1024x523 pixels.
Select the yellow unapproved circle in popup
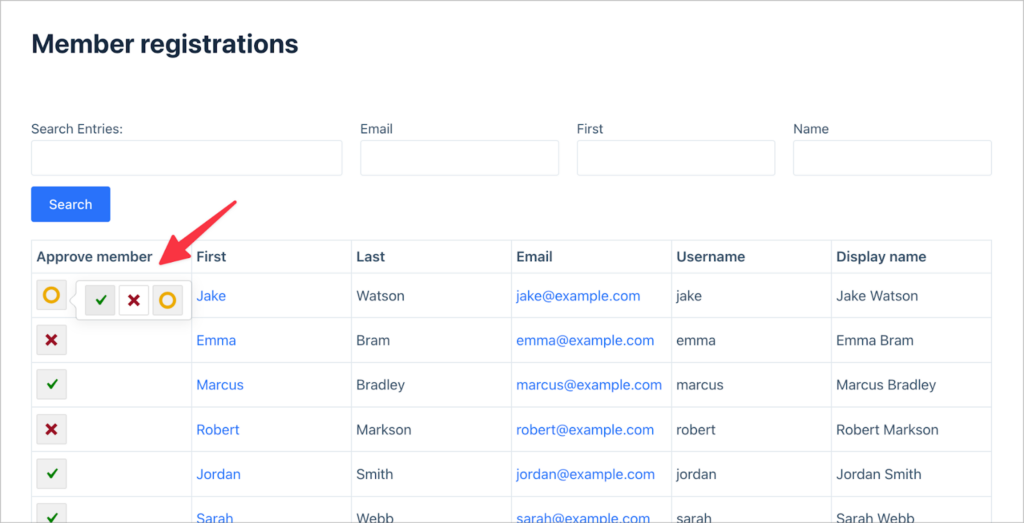click(x=168, y=300)
